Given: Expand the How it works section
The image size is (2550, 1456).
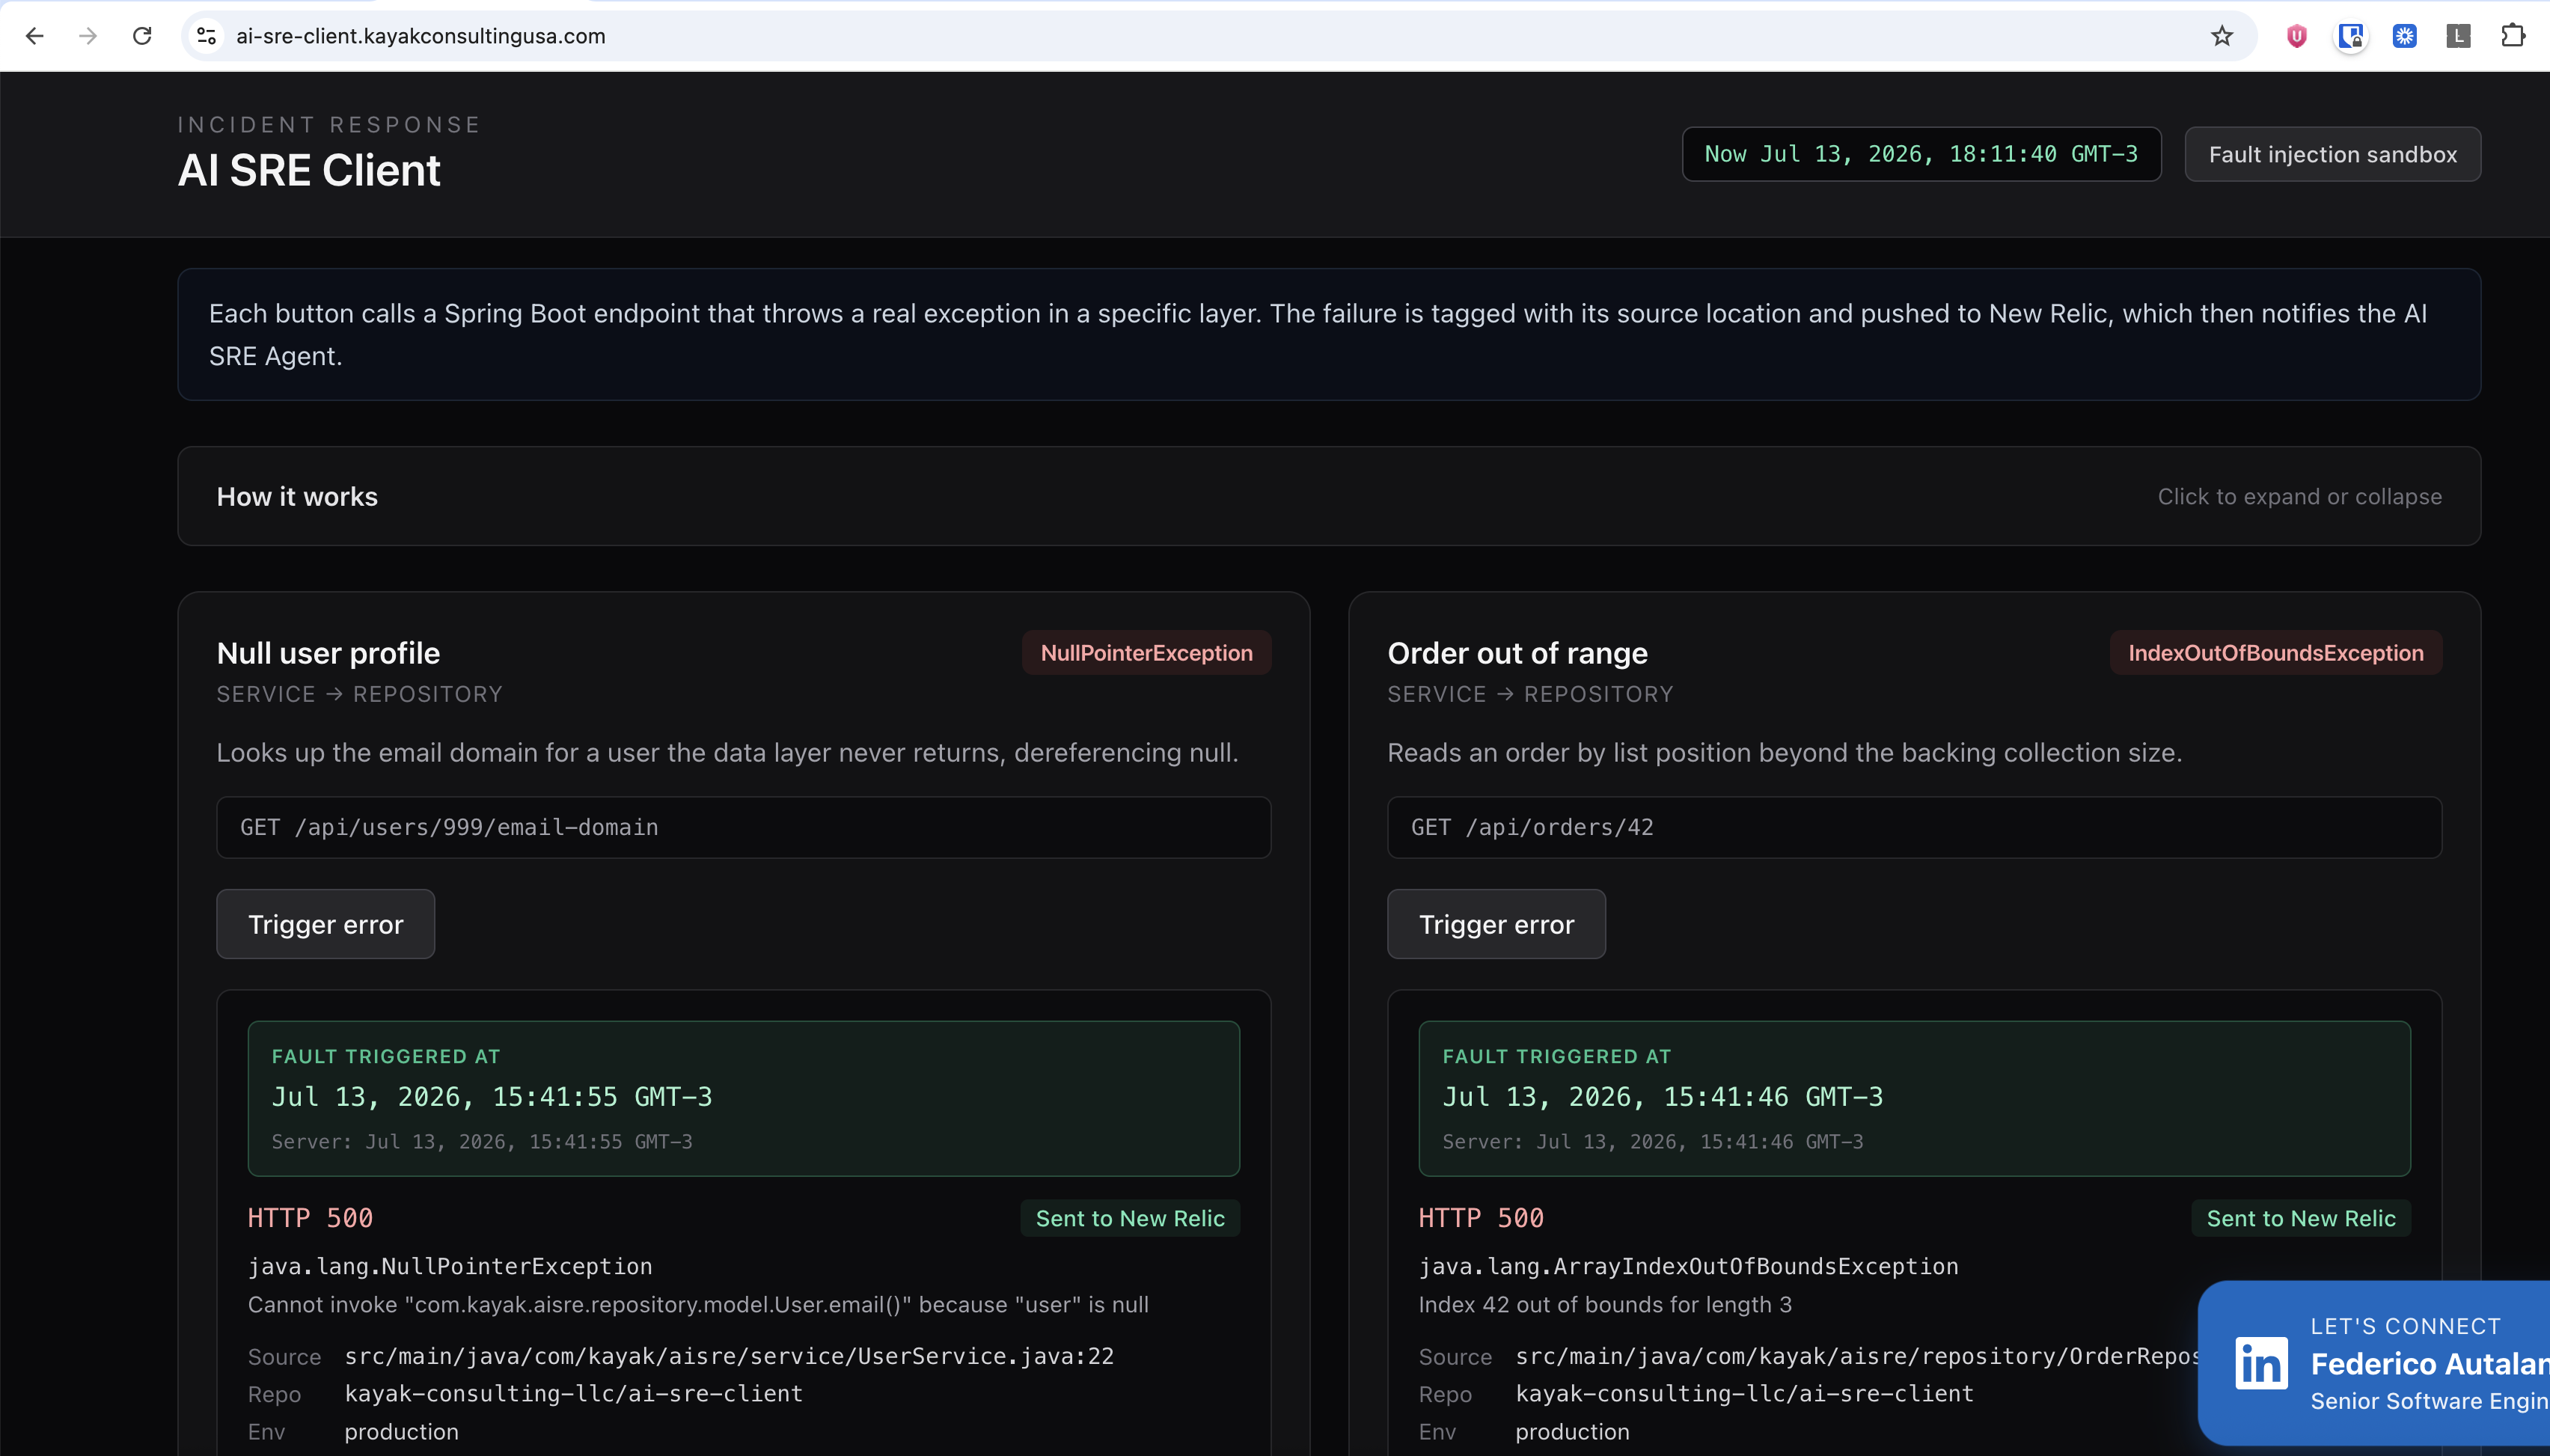Looking at the screenshot, I should [1329, 496].
